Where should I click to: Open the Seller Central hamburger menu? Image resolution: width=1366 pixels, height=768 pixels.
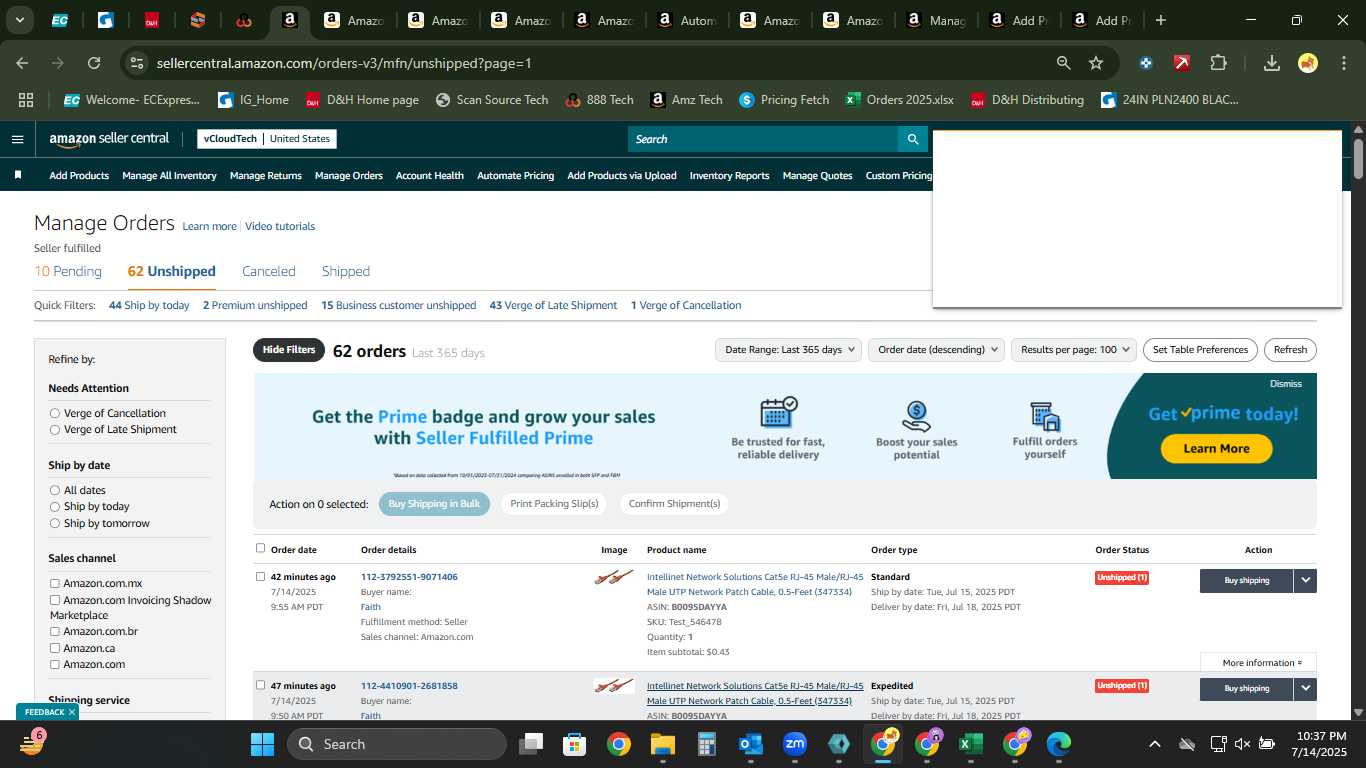coord(17,139)
